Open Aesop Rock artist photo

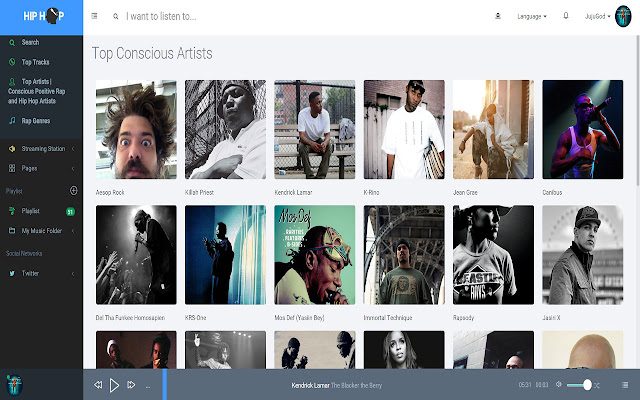(x=136, y=129)
